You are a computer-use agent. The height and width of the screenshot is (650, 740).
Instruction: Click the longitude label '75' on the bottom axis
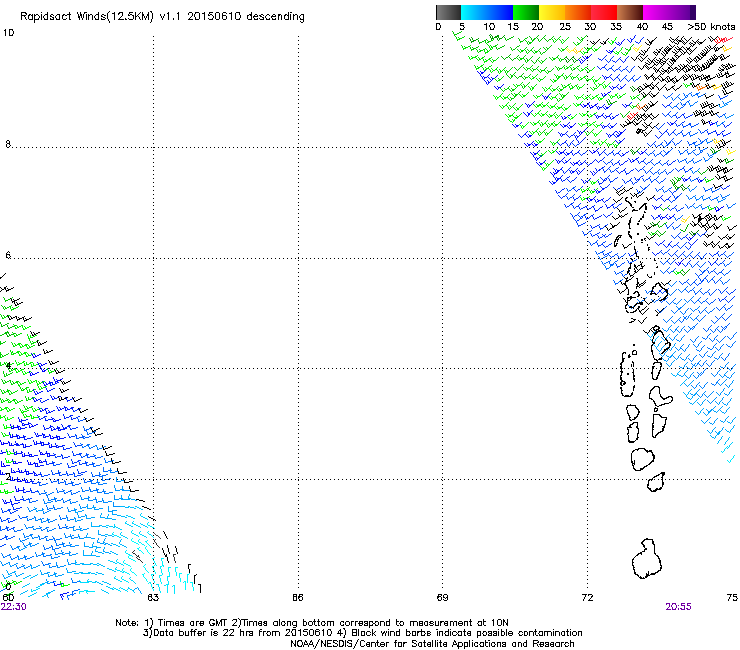pos(732,598)
